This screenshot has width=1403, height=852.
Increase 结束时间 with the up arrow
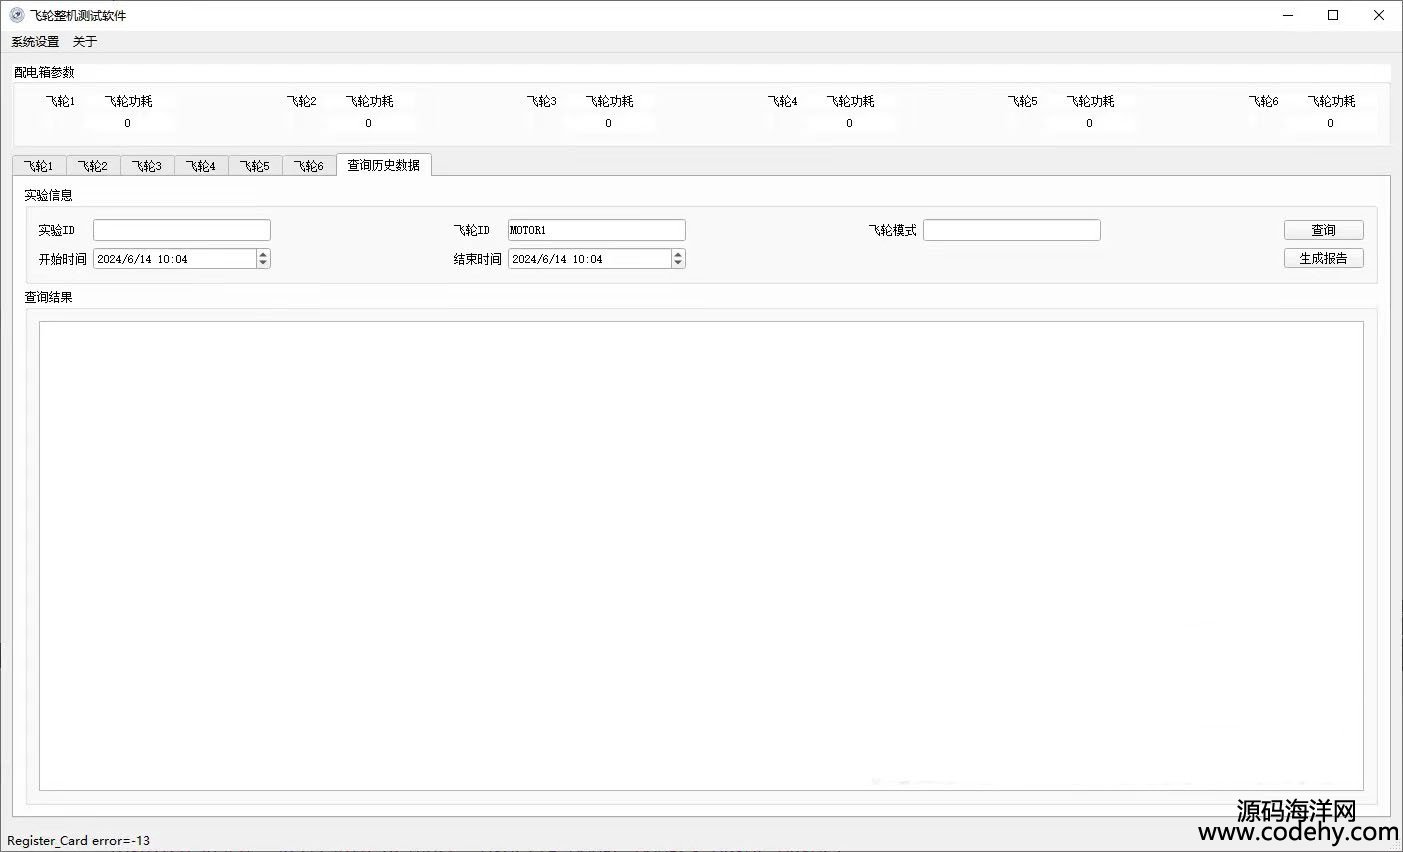click(678, 254)
